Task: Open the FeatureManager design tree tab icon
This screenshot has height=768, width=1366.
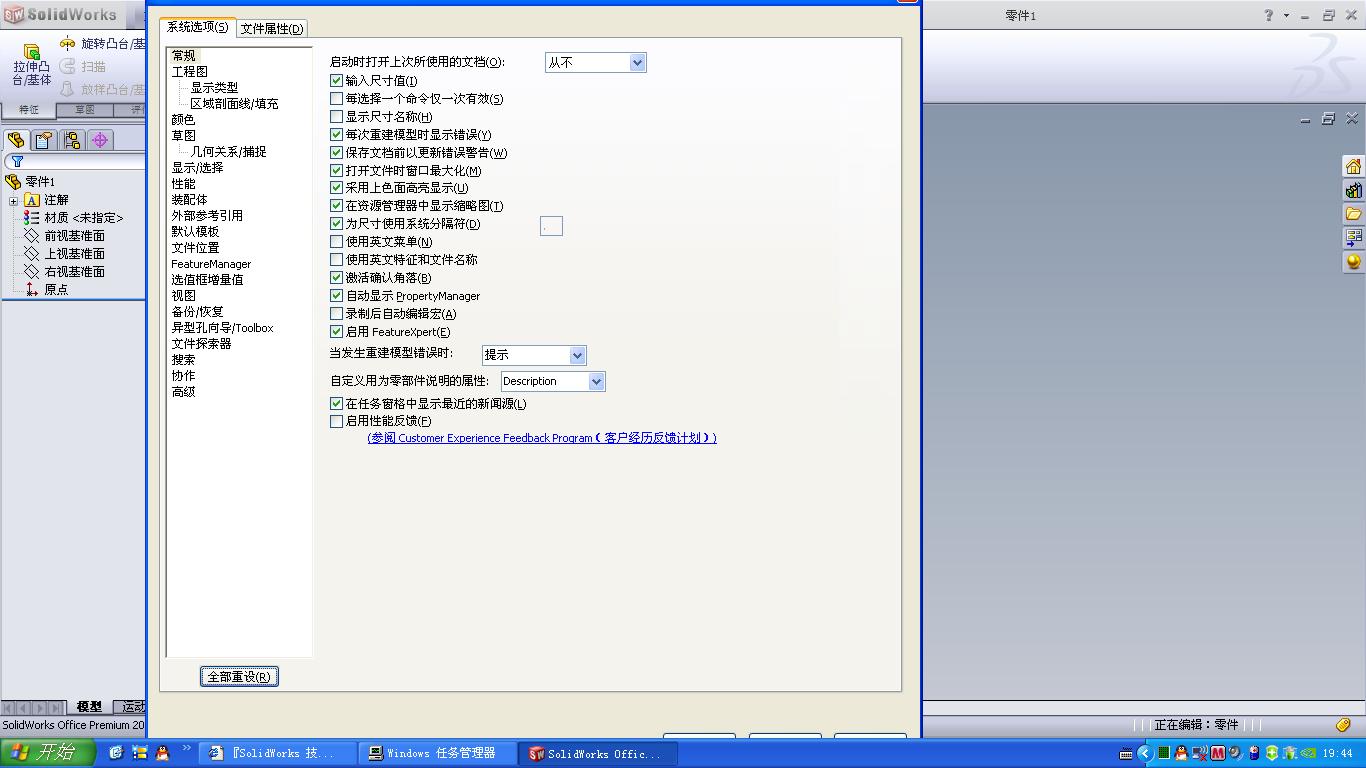Action: pyautogui.click(x=16, y=140)
